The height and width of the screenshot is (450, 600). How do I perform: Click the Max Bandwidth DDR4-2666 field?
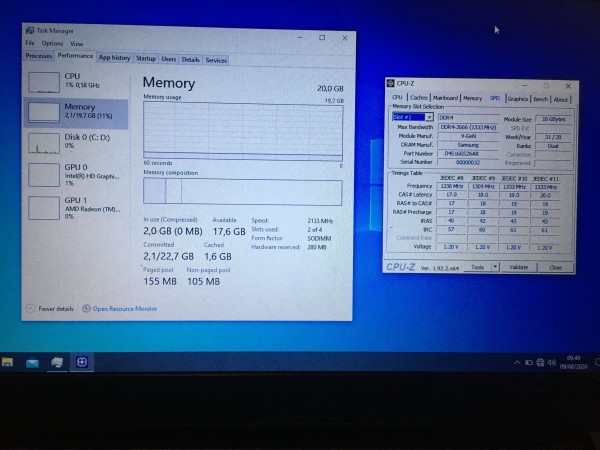pyautogui.click(x=468, y=127)
